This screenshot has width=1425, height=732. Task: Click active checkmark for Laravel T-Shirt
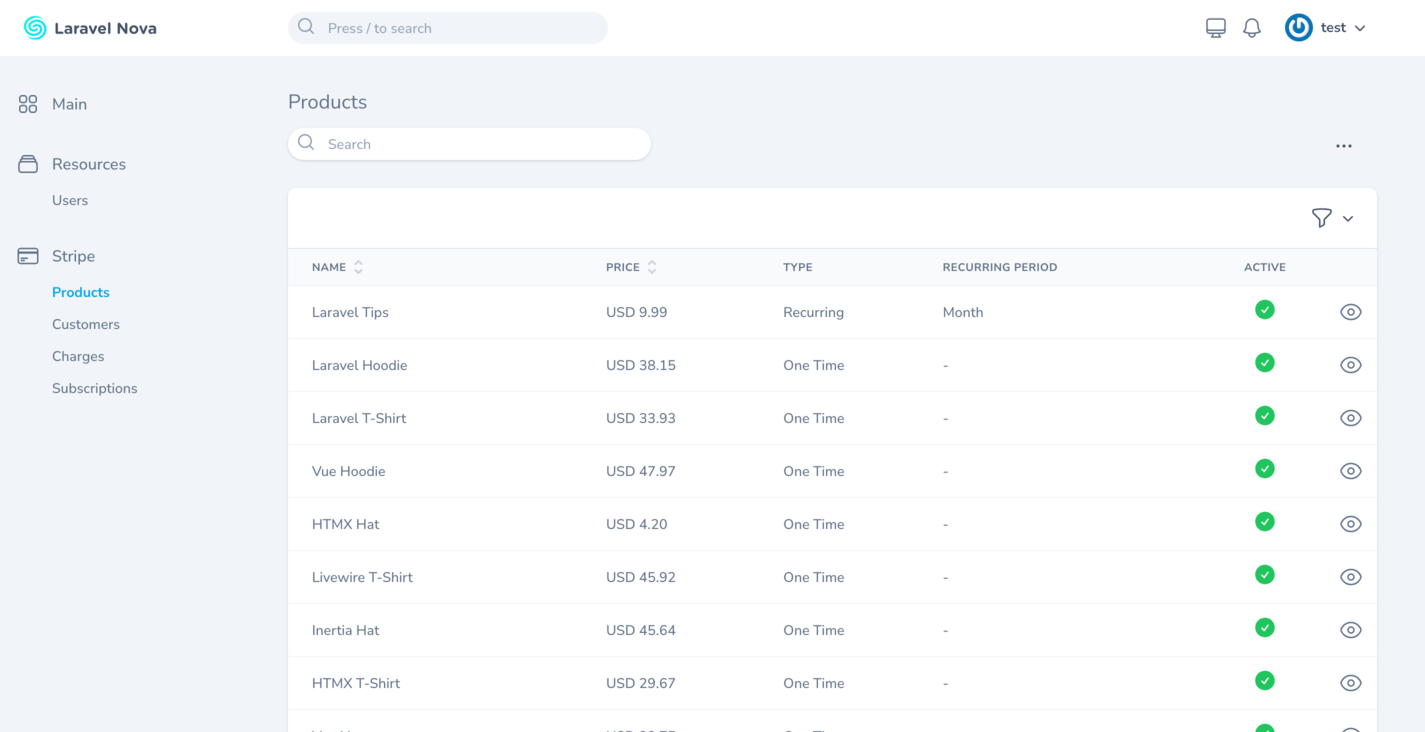(x=1265, y=416)
